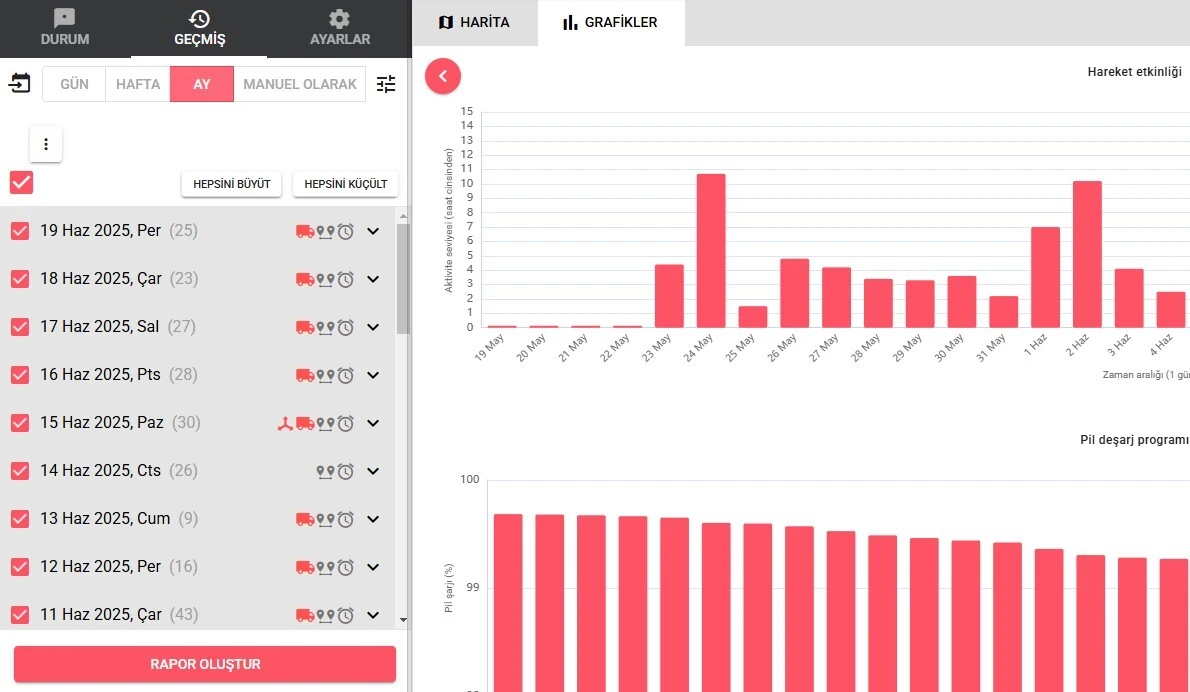Switch to the DURUM tab
Screen dimensions: 1190x692
(x=65, y=28)
